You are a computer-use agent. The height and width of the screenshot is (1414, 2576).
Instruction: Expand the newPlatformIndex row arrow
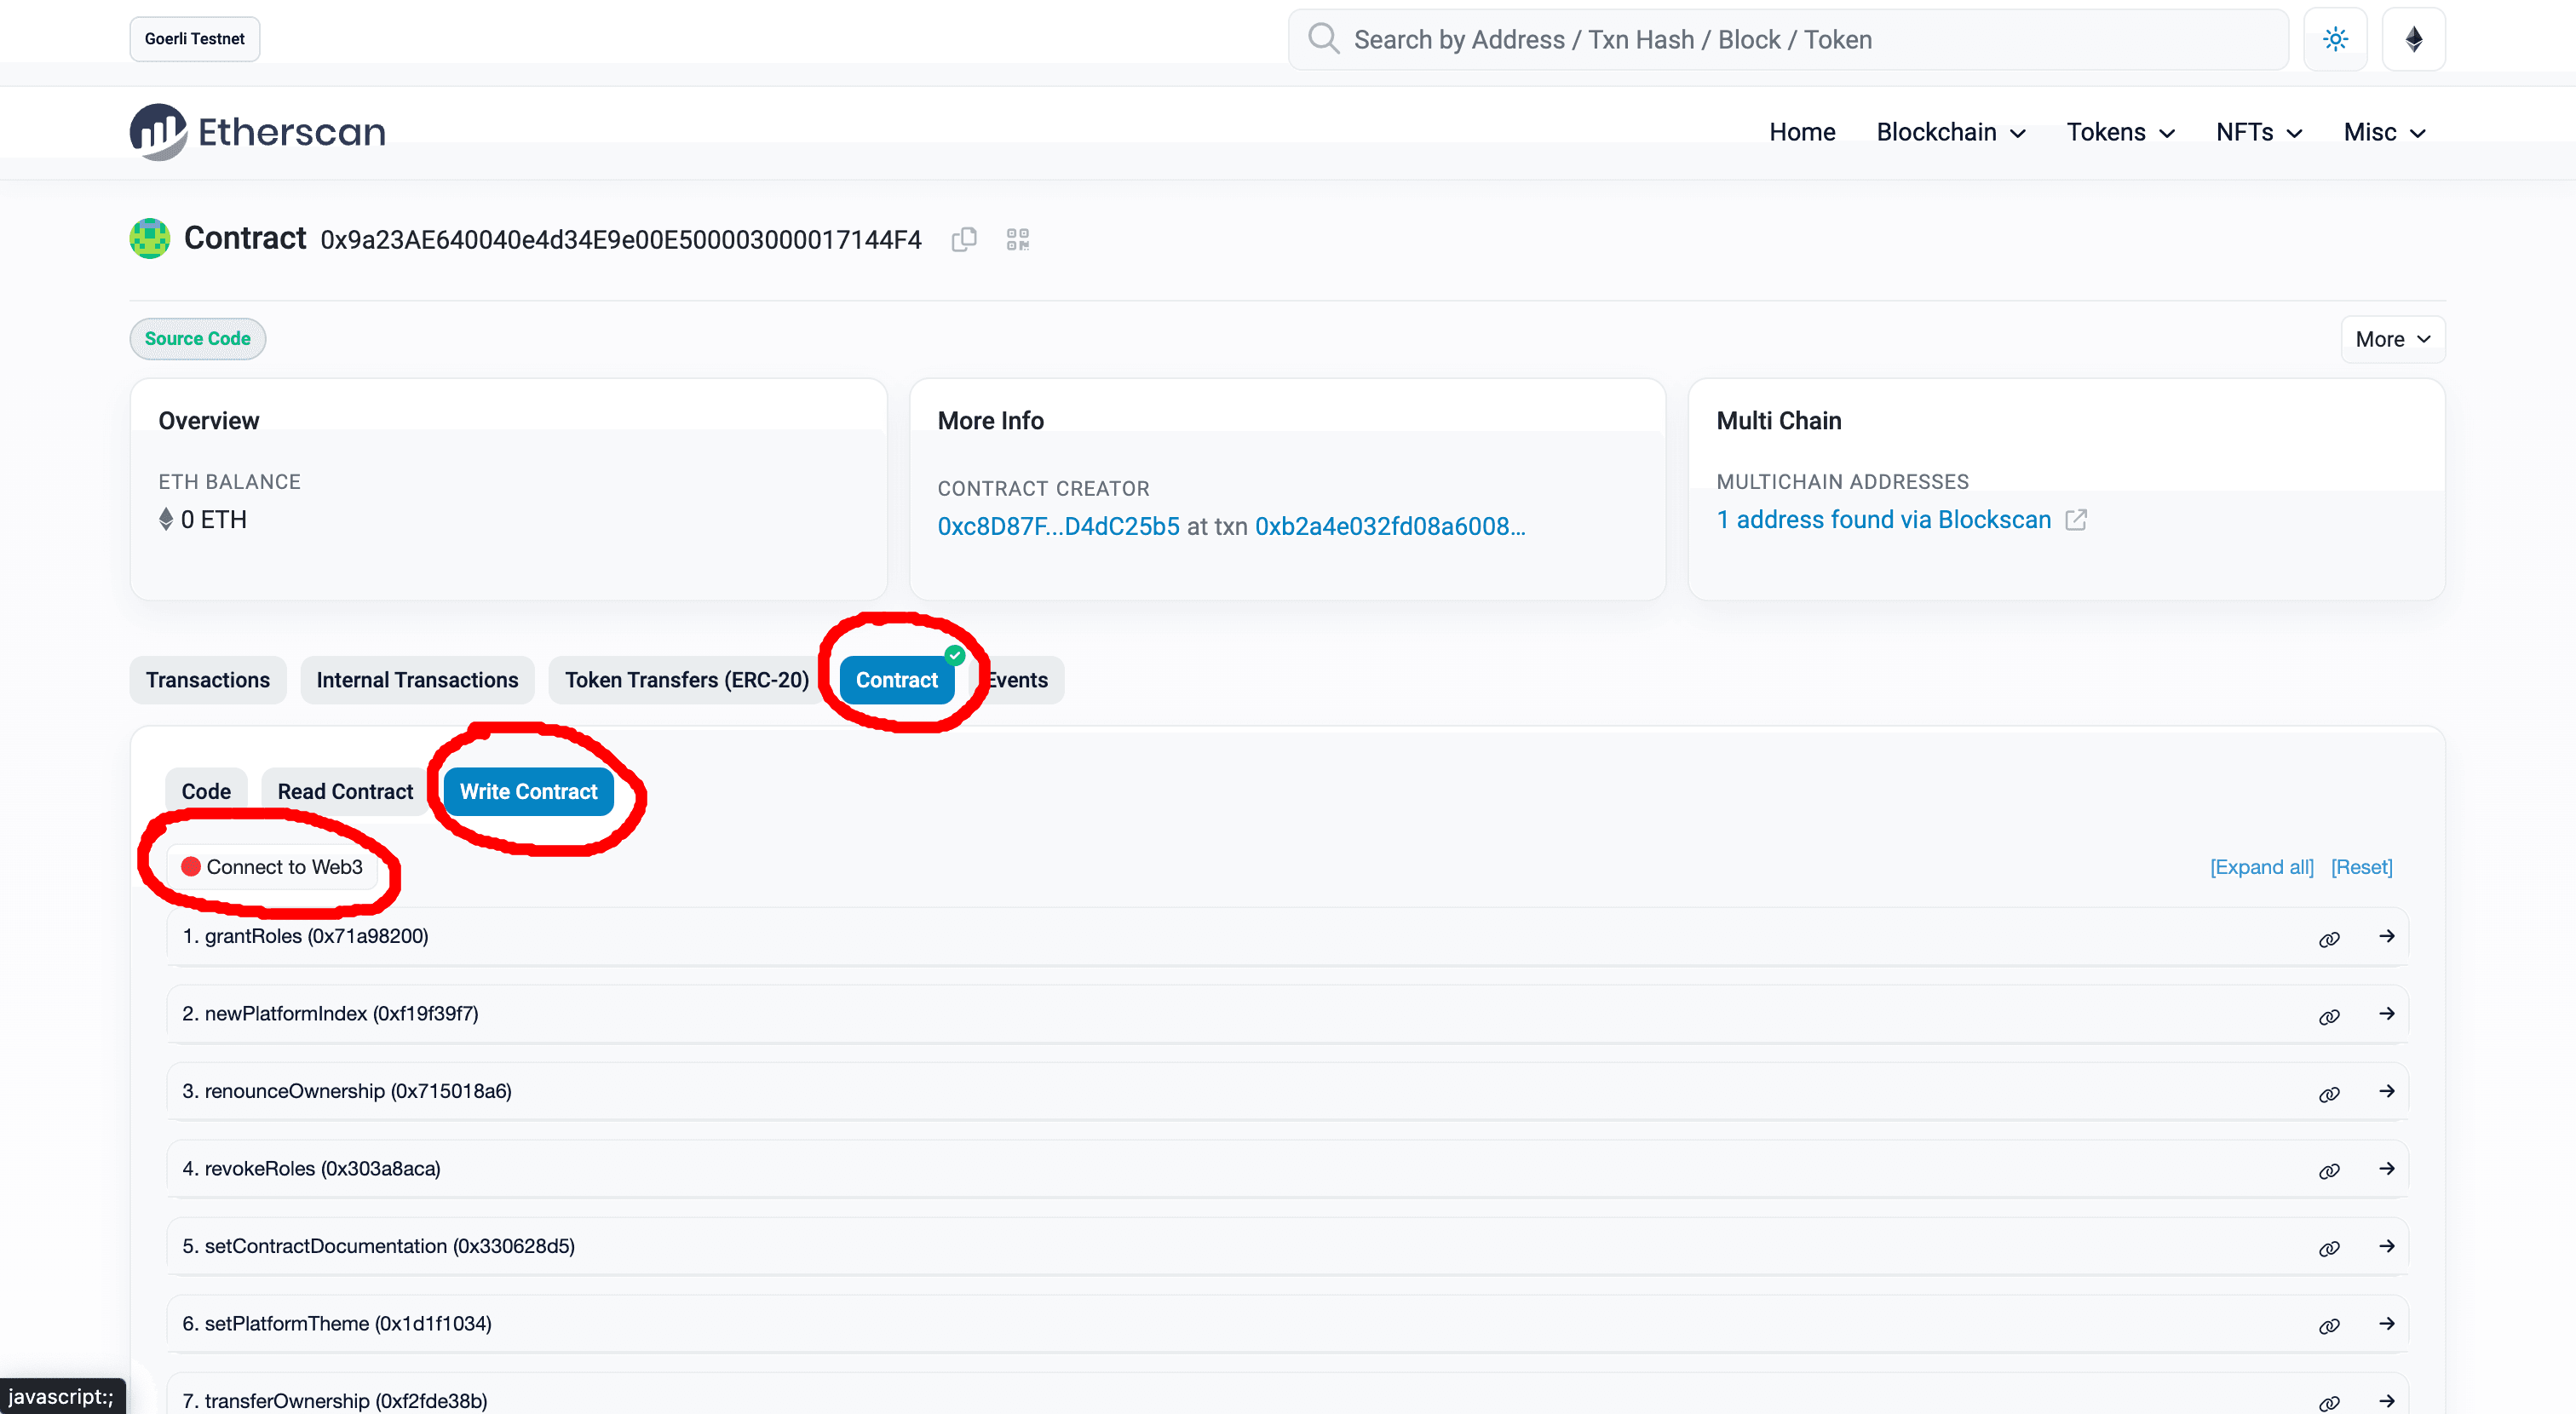2386,1013
